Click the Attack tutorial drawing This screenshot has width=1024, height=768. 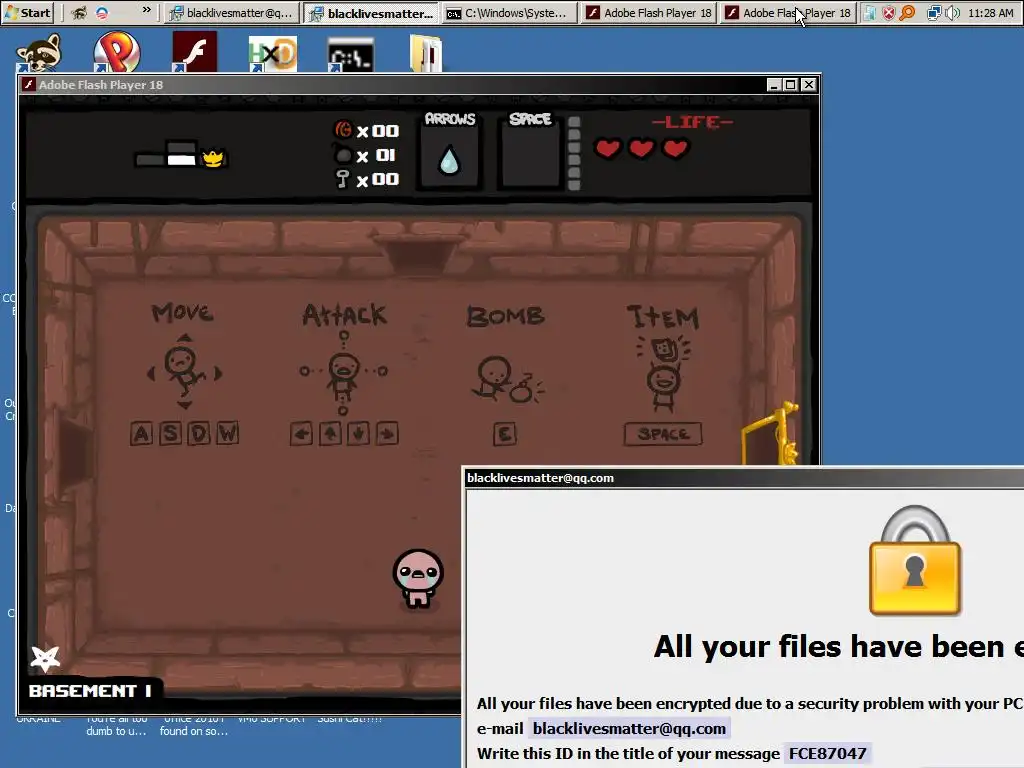coord(344,373)
